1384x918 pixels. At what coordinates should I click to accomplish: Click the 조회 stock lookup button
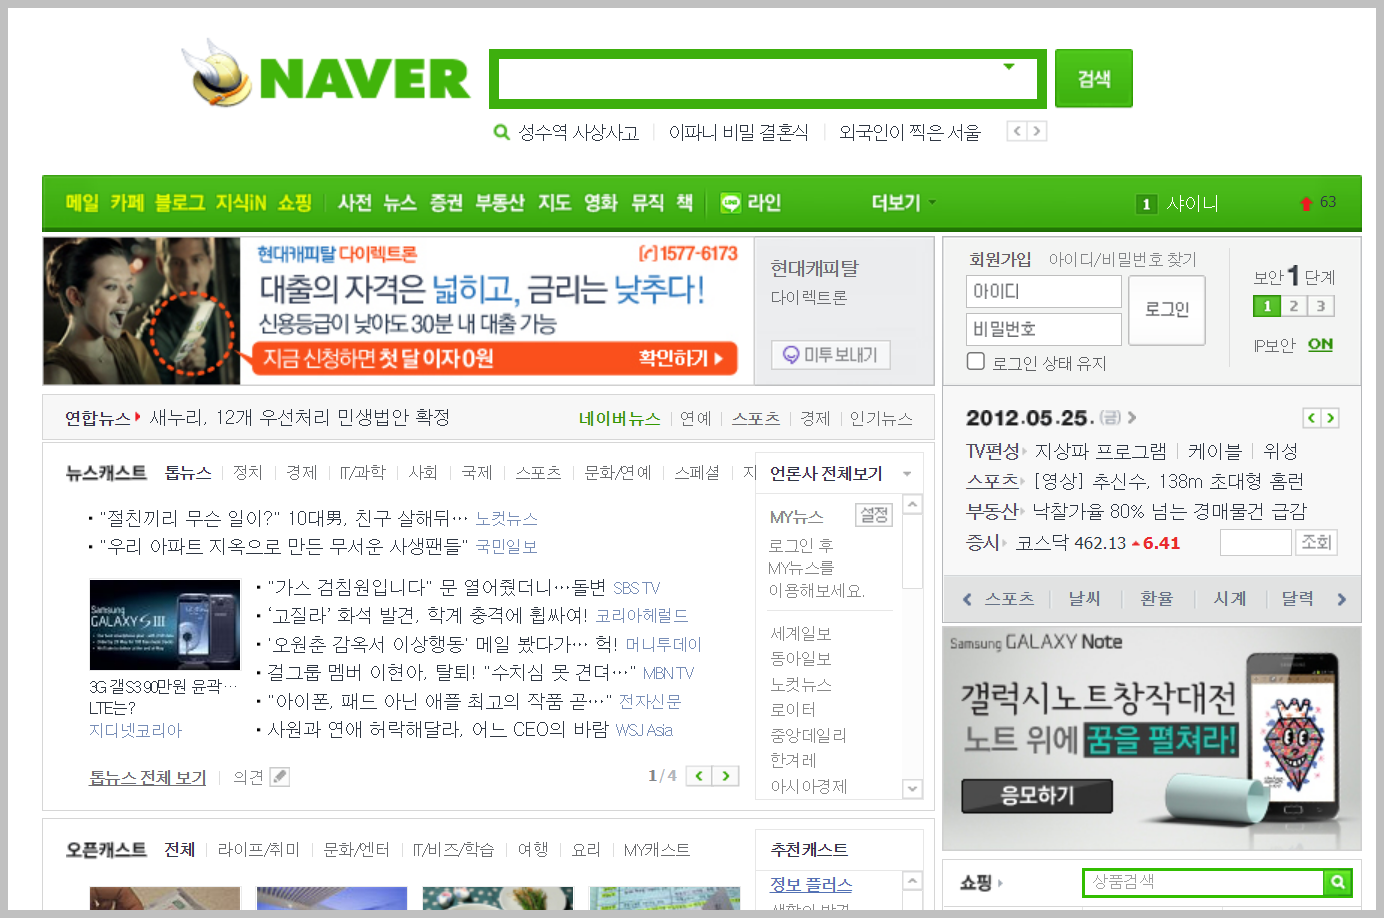(1317, 542)
